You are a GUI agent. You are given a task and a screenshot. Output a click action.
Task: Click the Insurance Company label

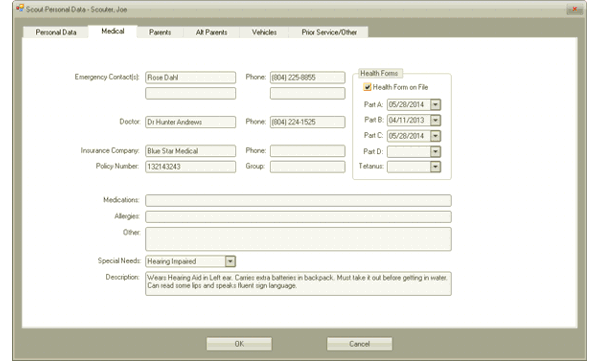(x=110, y=150)
